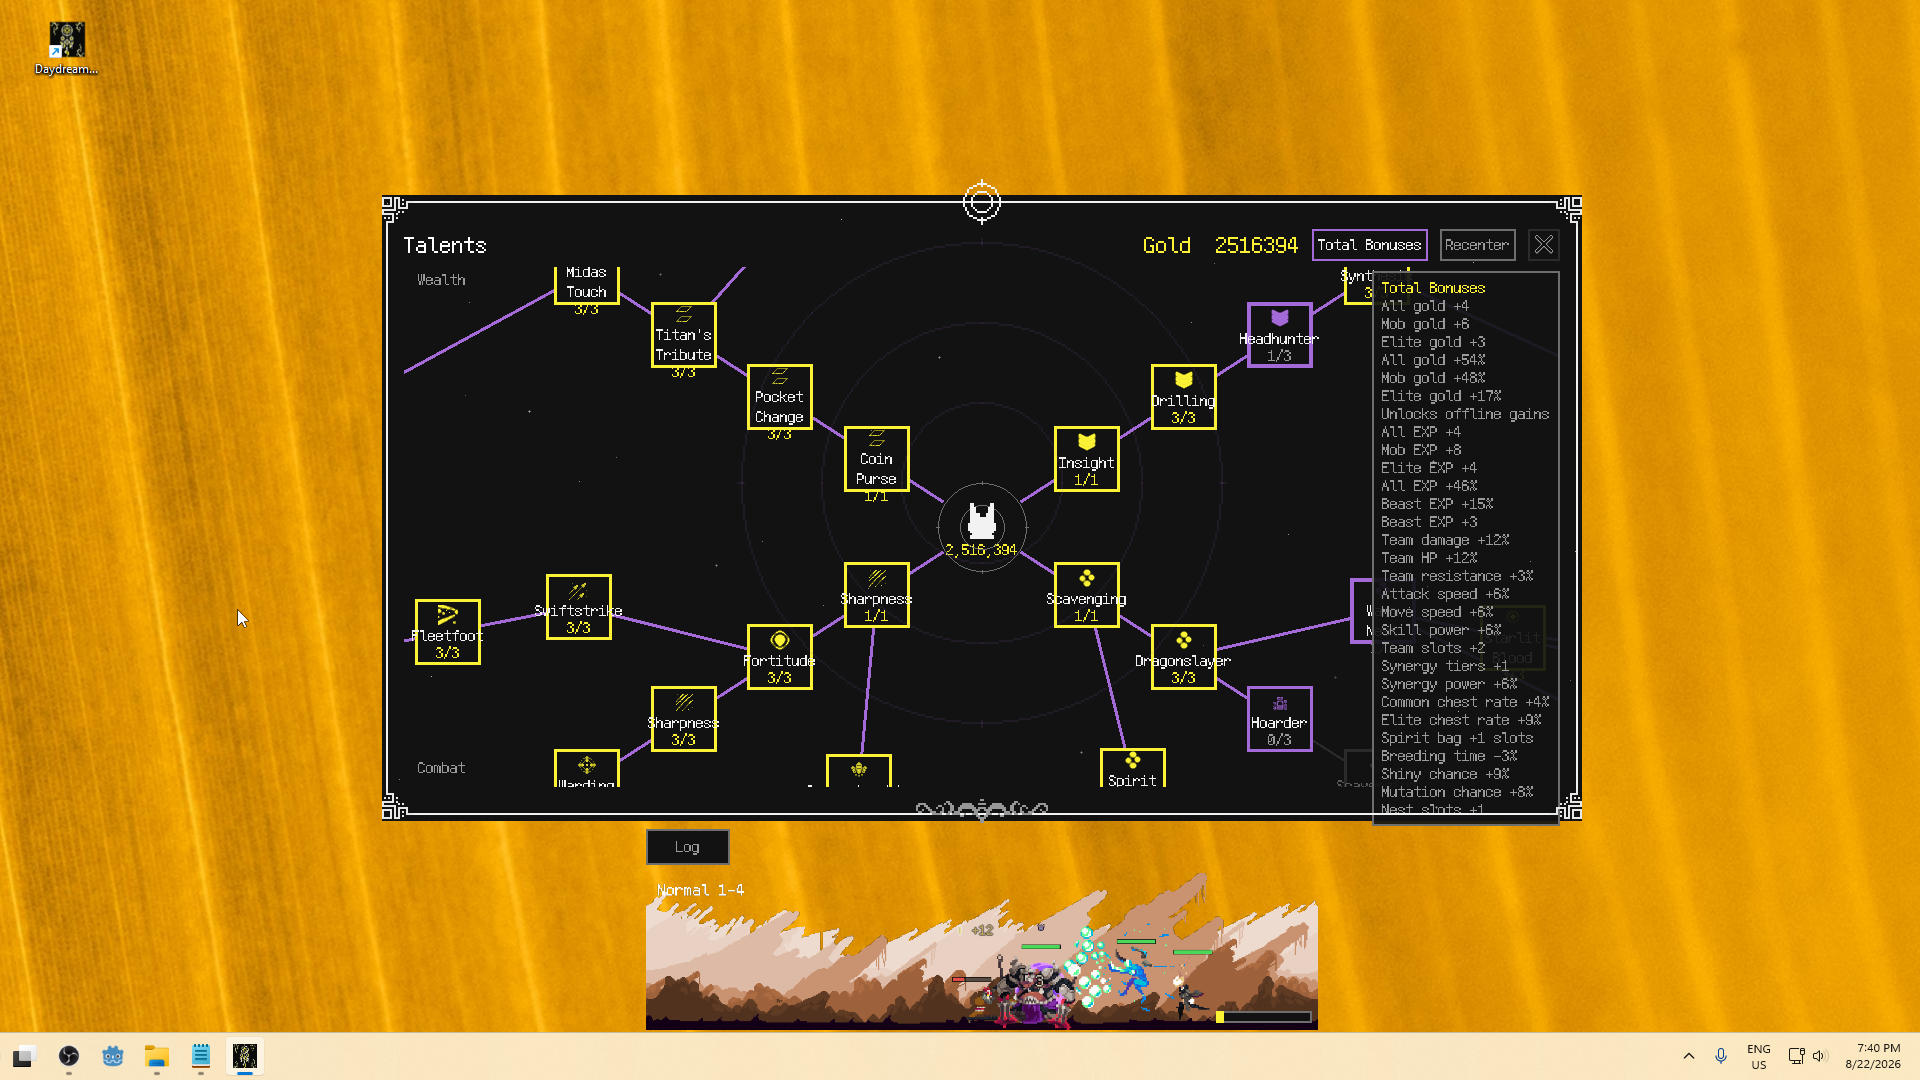Click the central character node

[x=982, y=527]
